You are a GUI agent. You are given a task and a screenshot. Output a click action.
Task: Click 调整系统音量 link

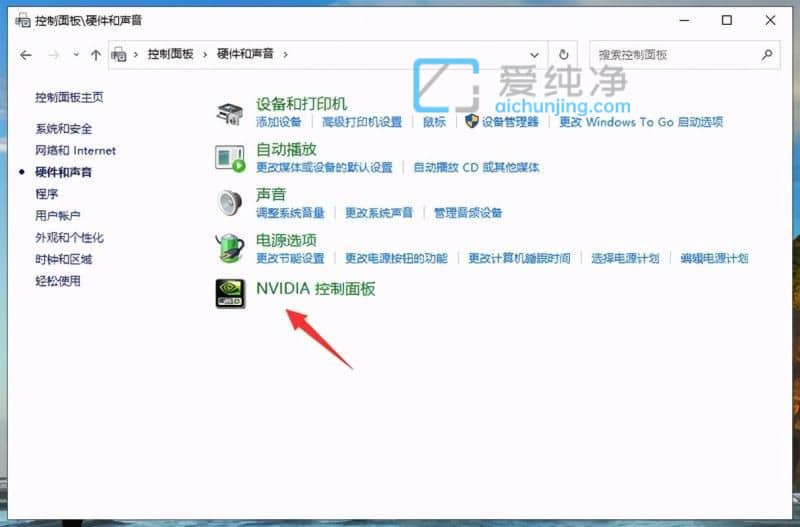tap(290, 213)
